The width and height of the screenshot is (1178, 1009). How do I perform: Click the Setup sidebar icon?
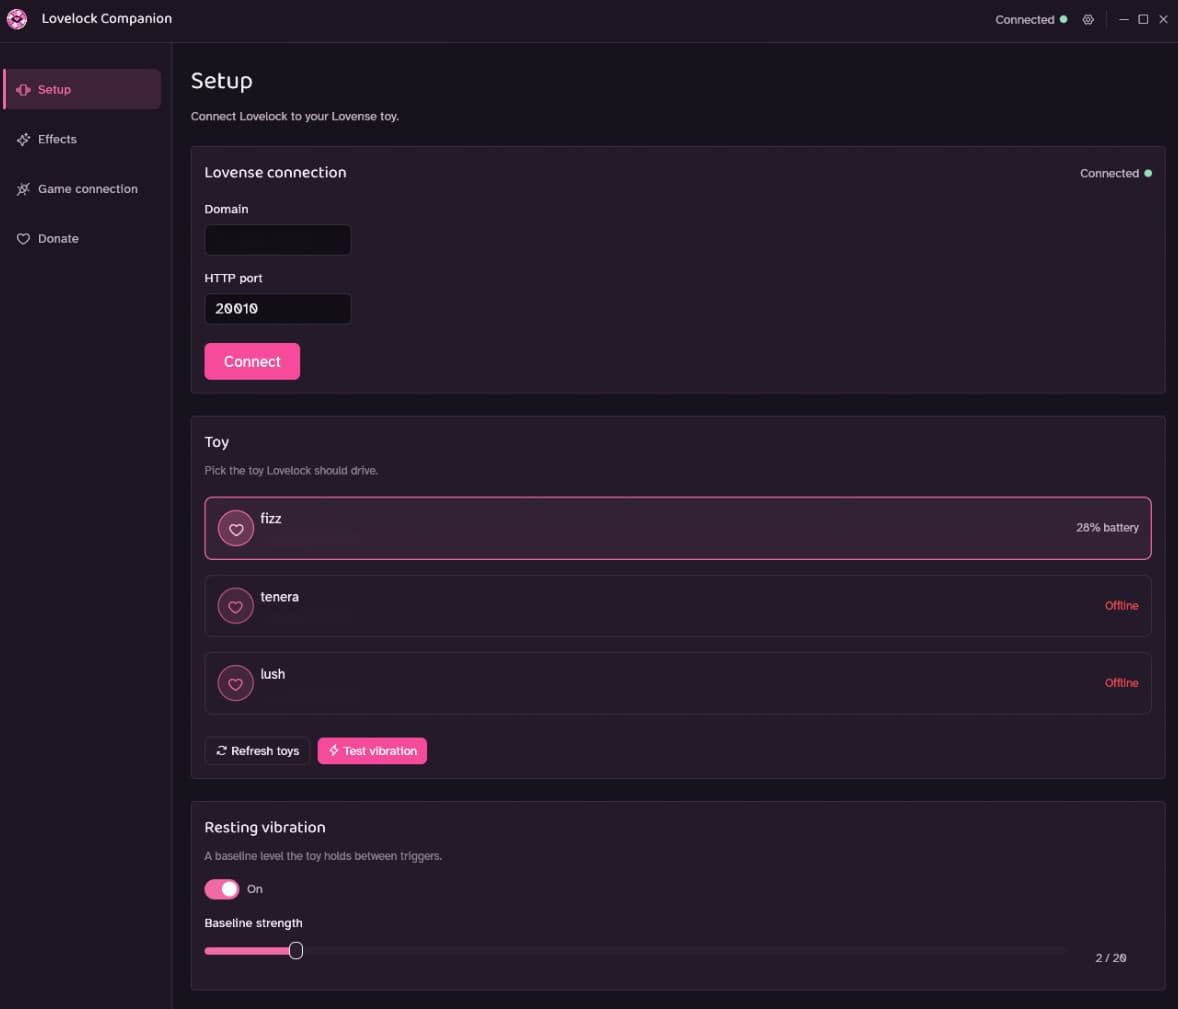pos(23,89)
